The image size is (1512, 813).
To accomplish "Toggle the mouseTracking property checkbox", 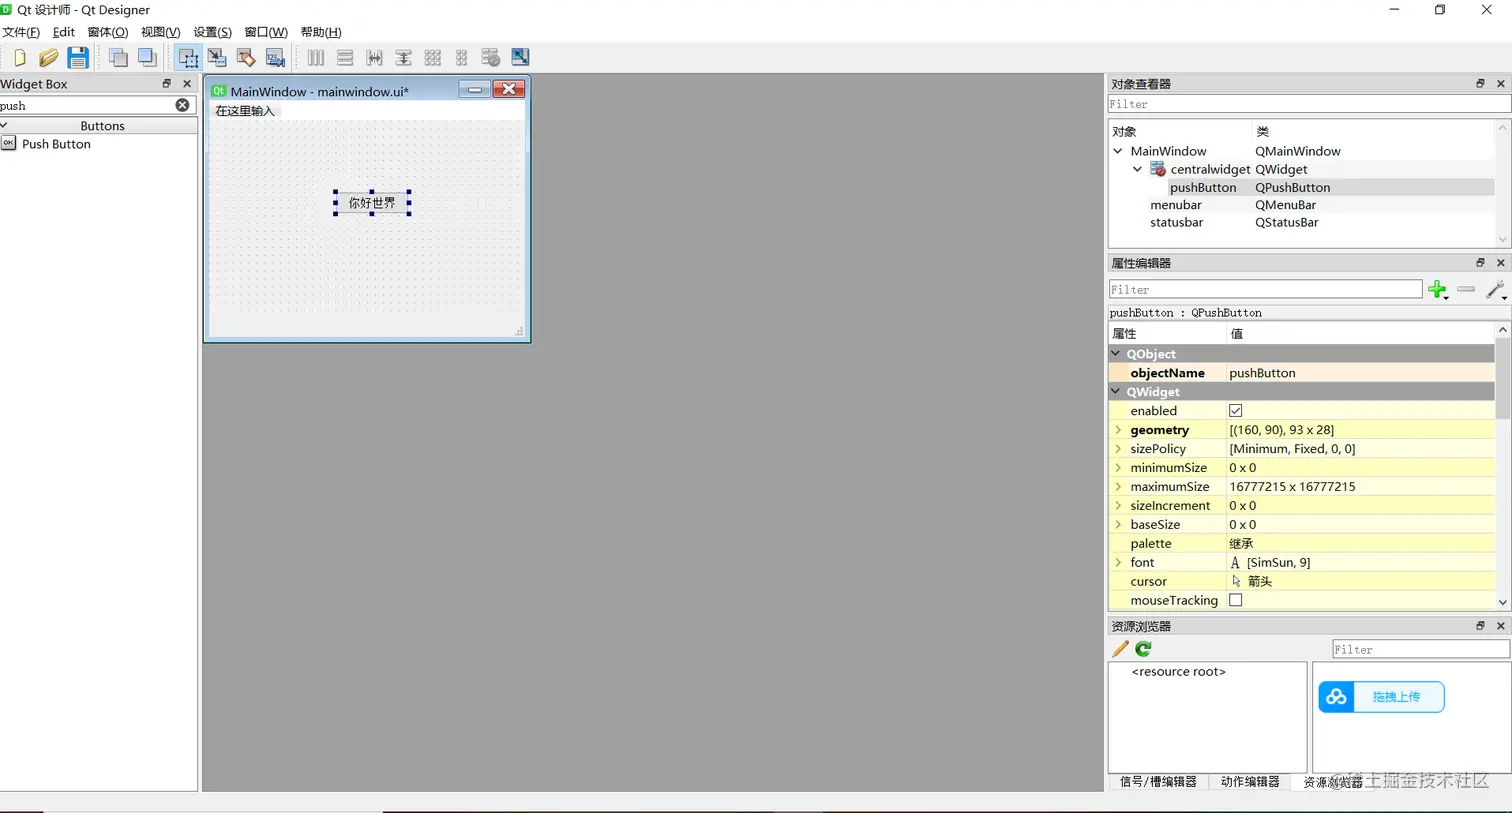I will pyautogui.click(x=1235, y=601).
